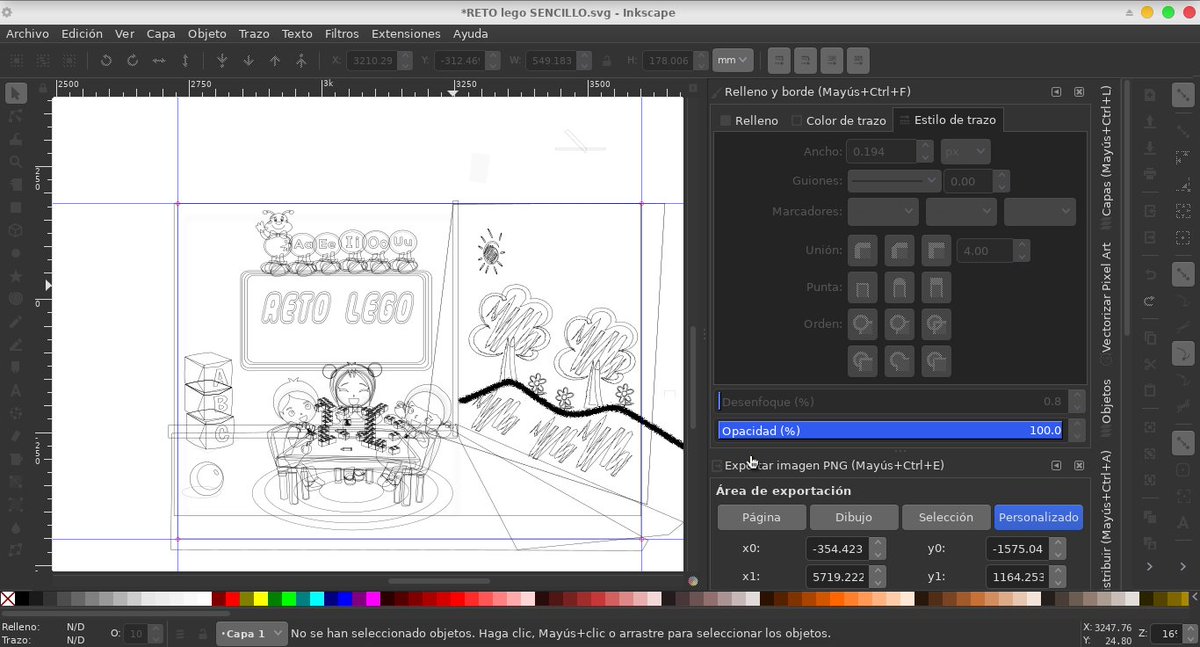The image size is (1200, 647).
Task: Open the mm units dropdown
Action: 732,60
